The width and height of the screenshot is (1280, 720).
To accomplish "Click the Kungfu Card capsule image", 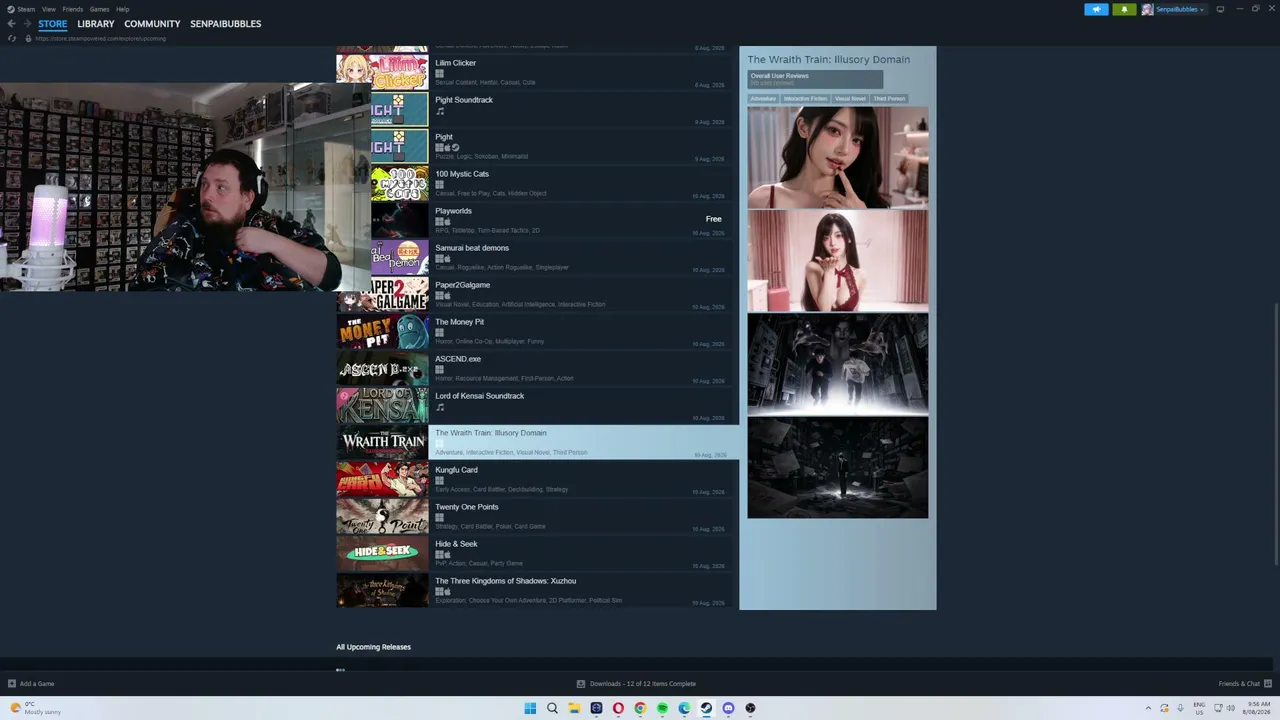I will (383, 478).
